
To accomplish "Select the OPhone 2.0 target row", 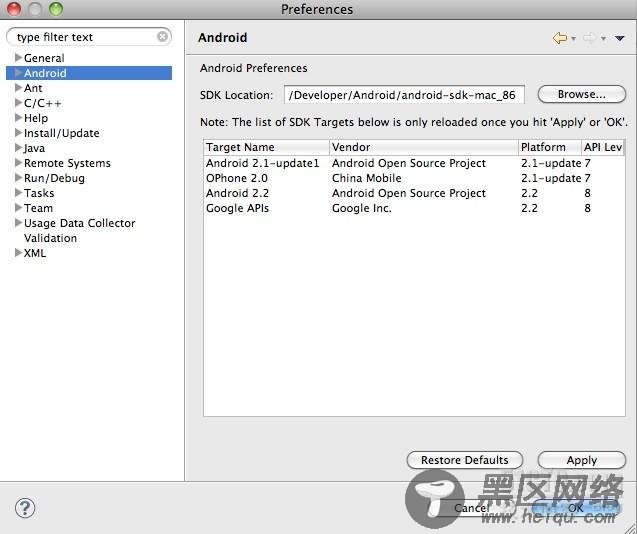I will pos(414,178).
